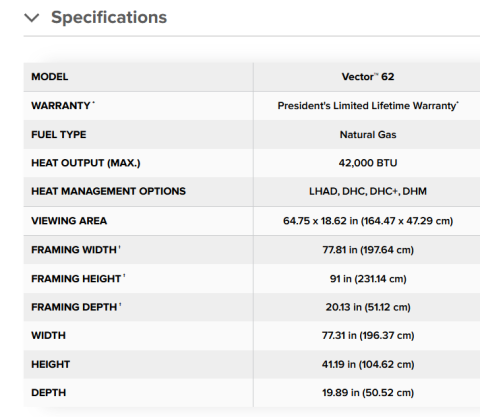This screenshot has width=480, height=417.
Task: Click the DEPTH row label
Action: click(49, 393)
